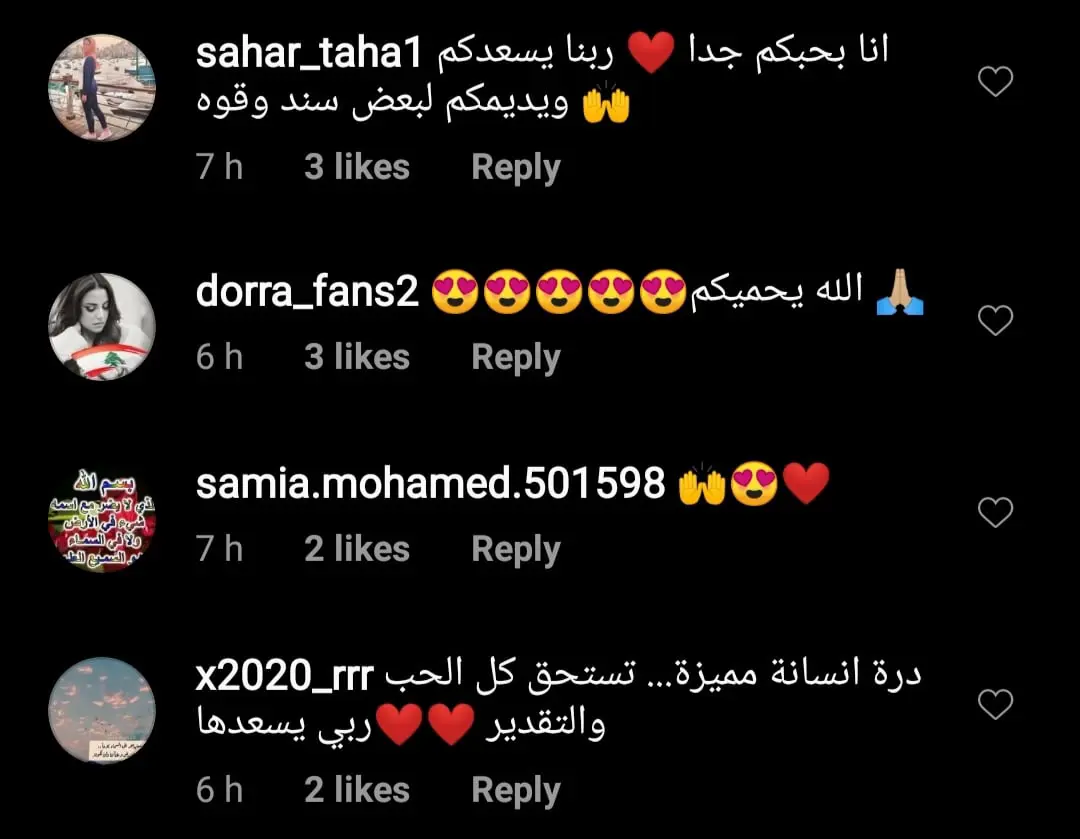View 3 likes on sahar_taha1's comment

pyautogui.click(x=357, y=167)
